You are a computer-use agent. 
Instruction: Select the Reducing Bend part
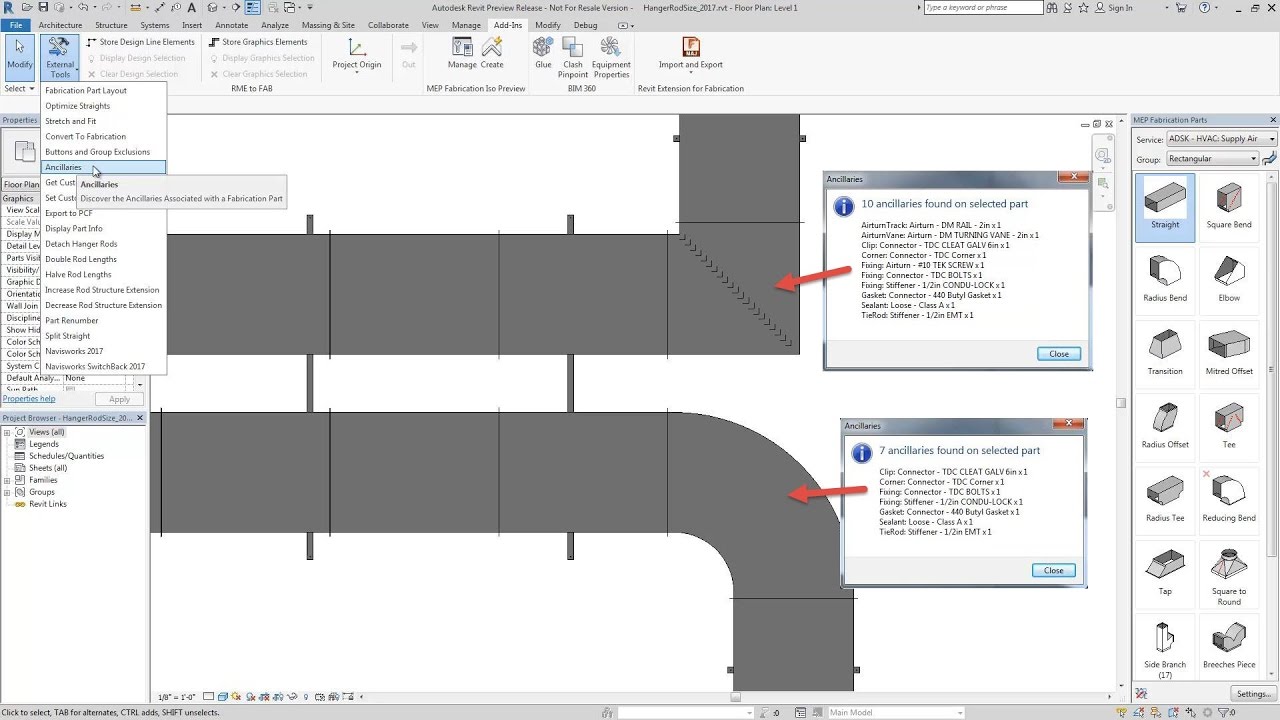click(1229, 500)
